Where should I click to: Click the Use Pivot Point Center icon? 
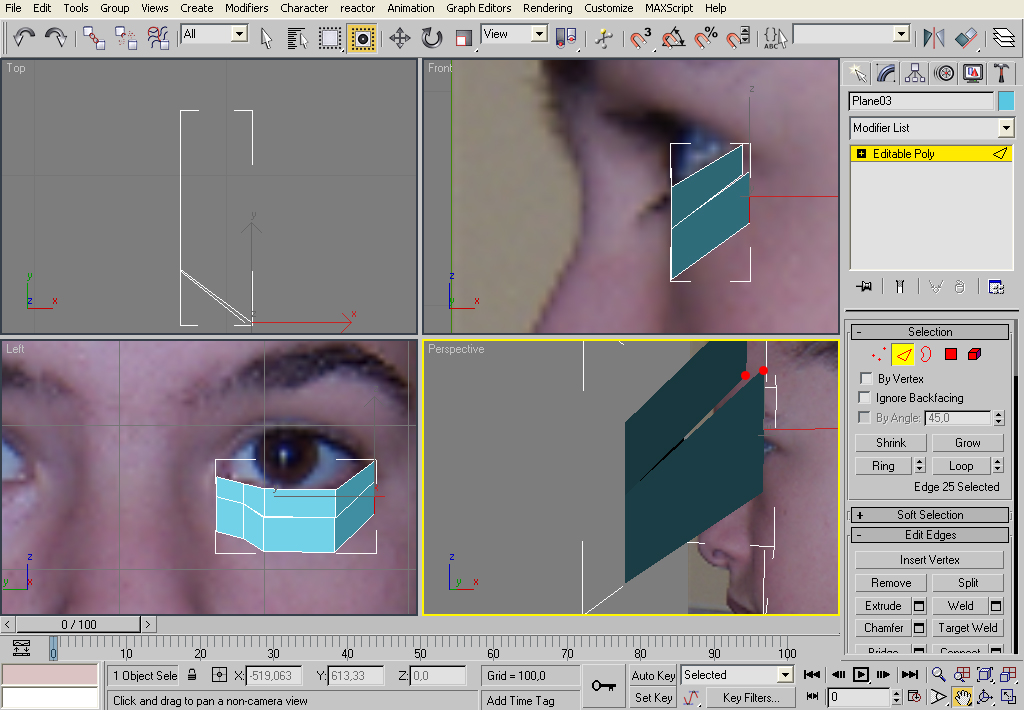click(x=566, y=37)
